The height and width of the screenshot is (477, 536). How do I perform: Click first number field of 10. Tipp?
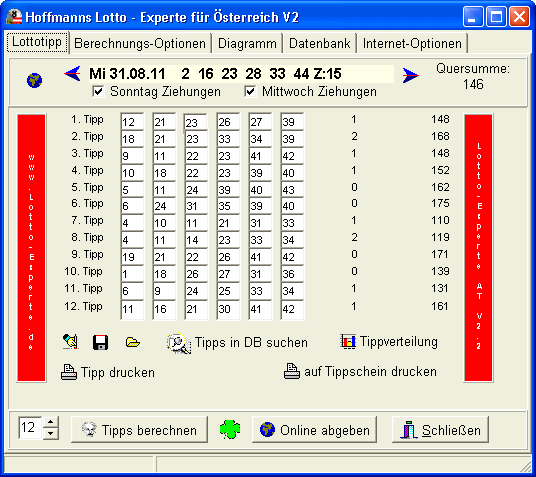point(132,274)
